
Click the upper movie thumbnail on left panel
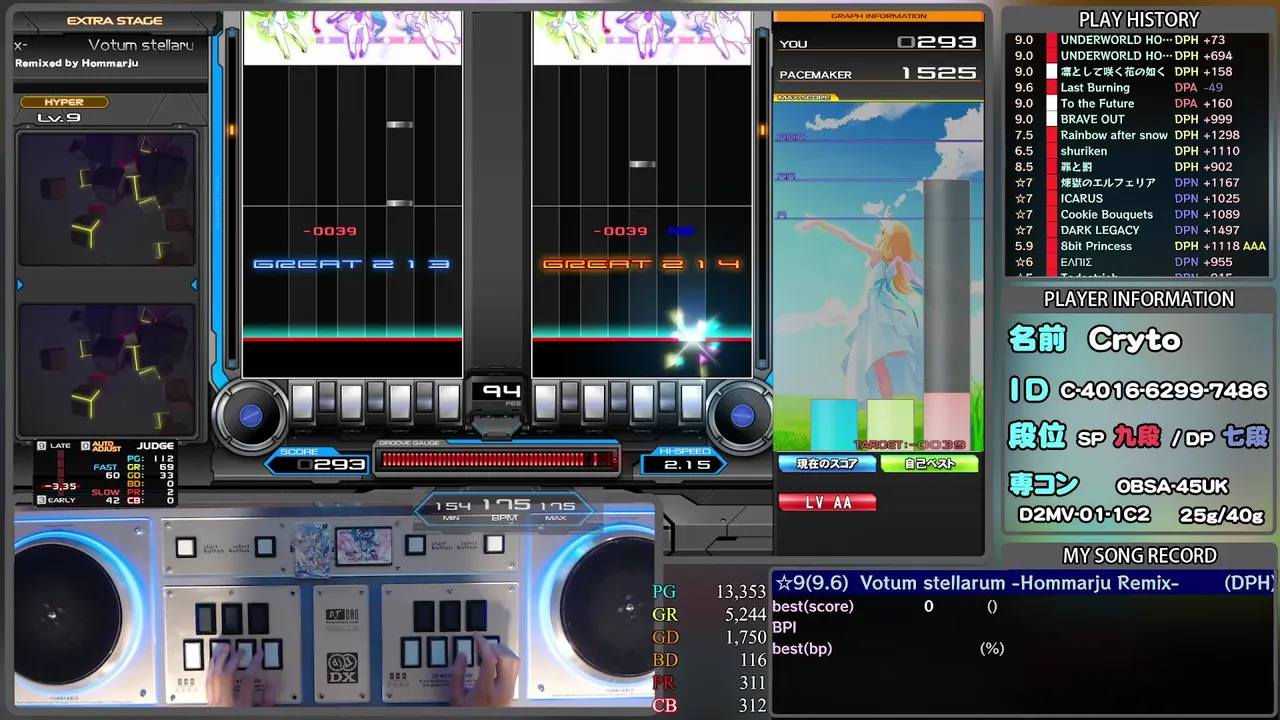click(107, 201)
